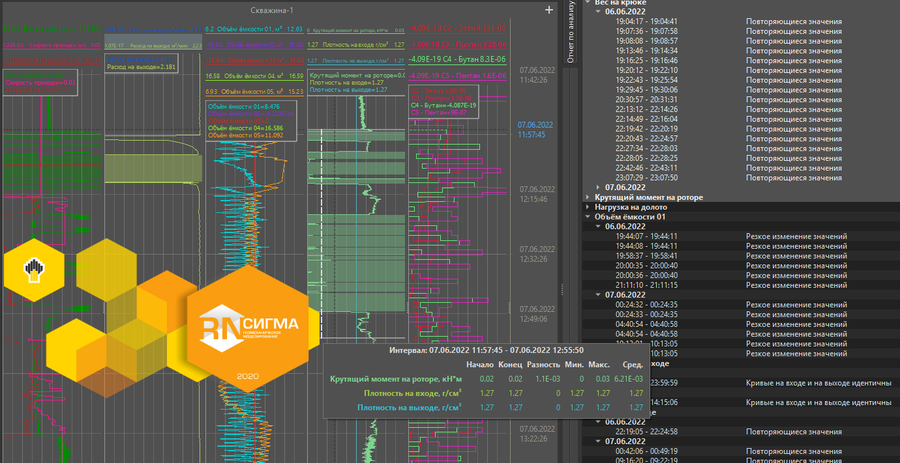
Task: Collapse 06.06.2022 node under 'Объём ёмкости 01'
Action: pyautogui.click(x=599, y=226)
